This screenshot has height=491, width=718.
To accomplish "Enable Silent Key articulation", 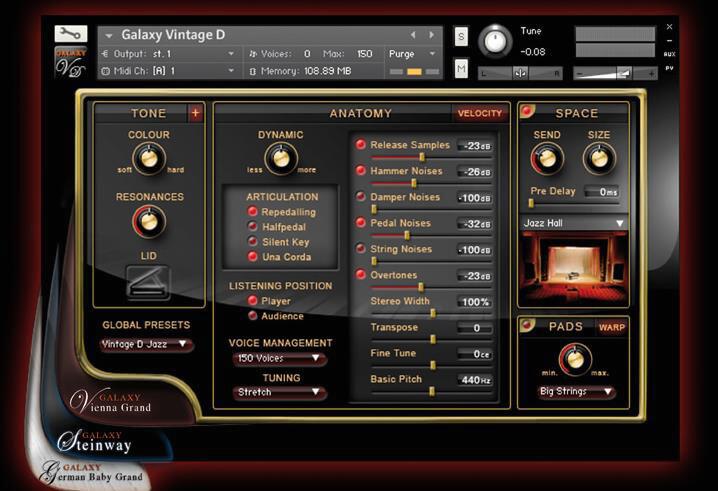I will [252, 241].
